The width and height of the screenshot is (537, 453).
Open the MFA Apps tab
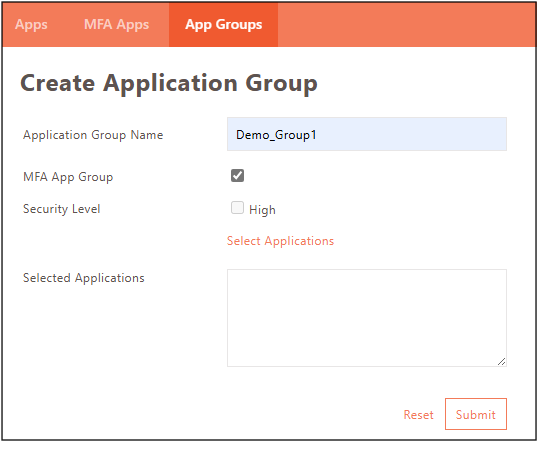(x=116, y=25)
